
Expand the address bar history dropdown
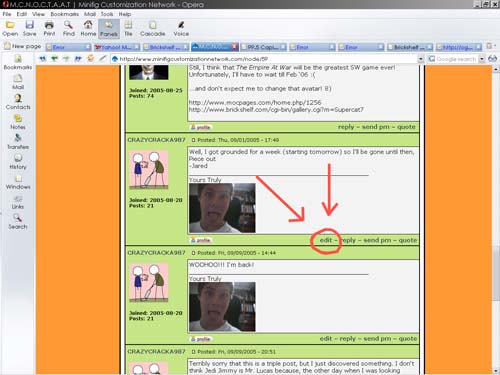pos(421,59)
